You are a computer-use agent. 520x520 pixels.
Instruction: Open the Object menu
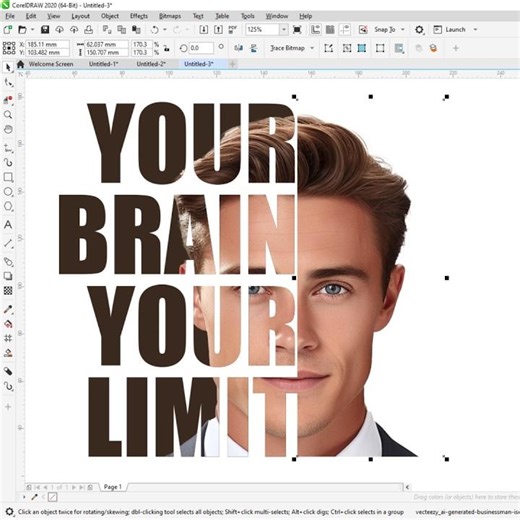110,16
